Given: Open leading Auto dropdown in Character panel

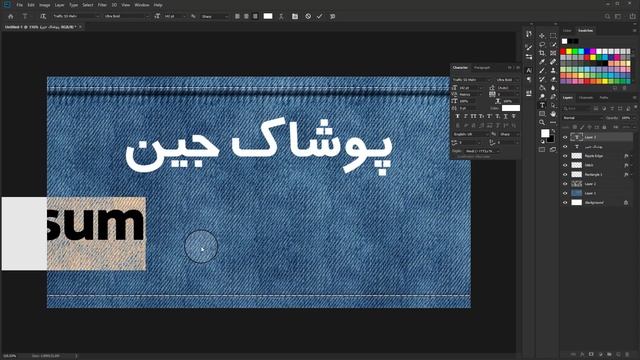Looking at the screenshot, I should tap(508, 88).
